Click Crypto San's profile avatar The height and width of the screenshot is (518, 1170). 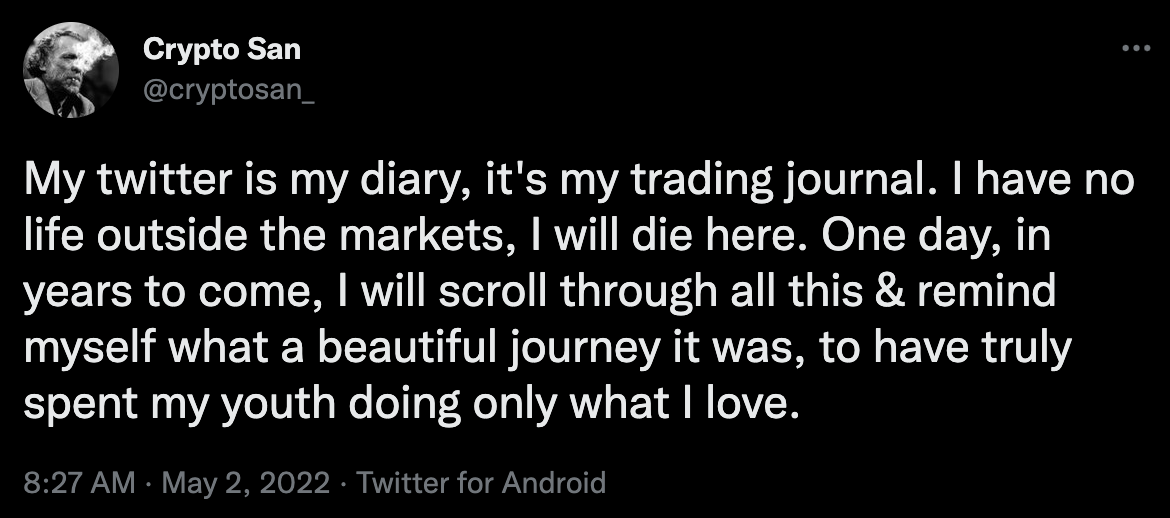(71, 70)
